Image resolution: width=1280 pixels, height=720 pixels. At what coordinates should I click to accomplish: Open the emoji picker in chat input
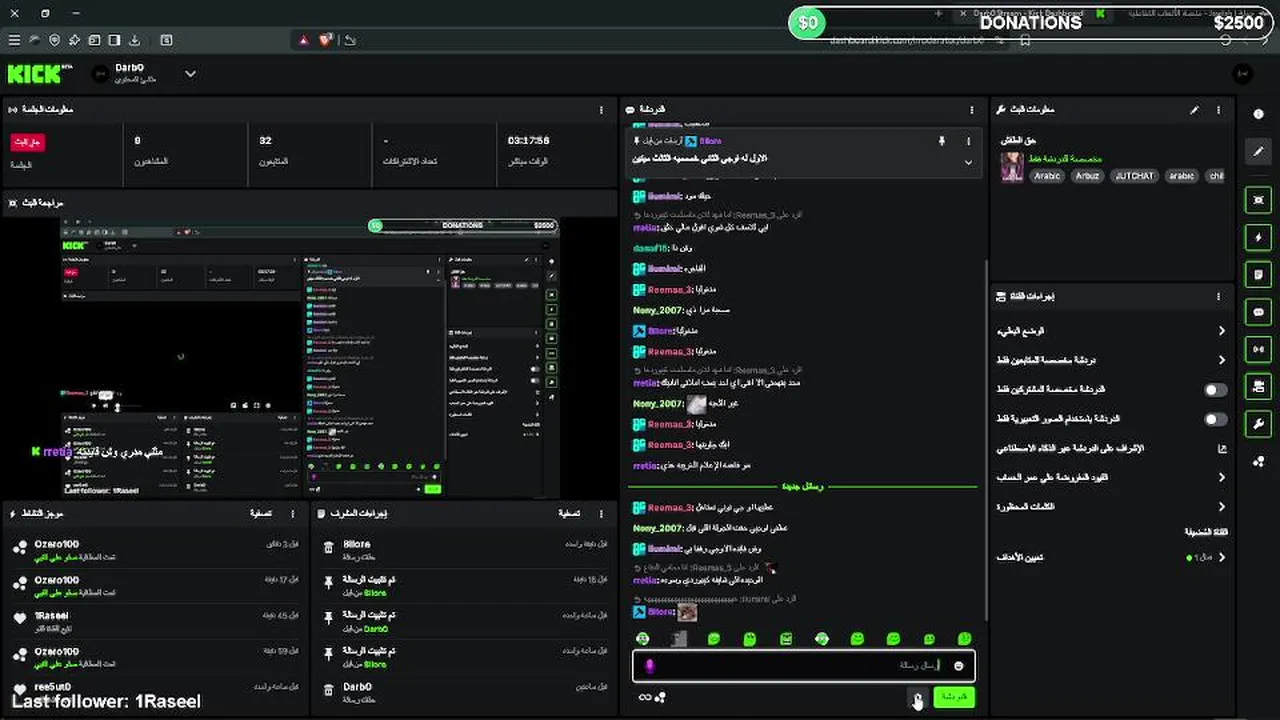(958, 666)
